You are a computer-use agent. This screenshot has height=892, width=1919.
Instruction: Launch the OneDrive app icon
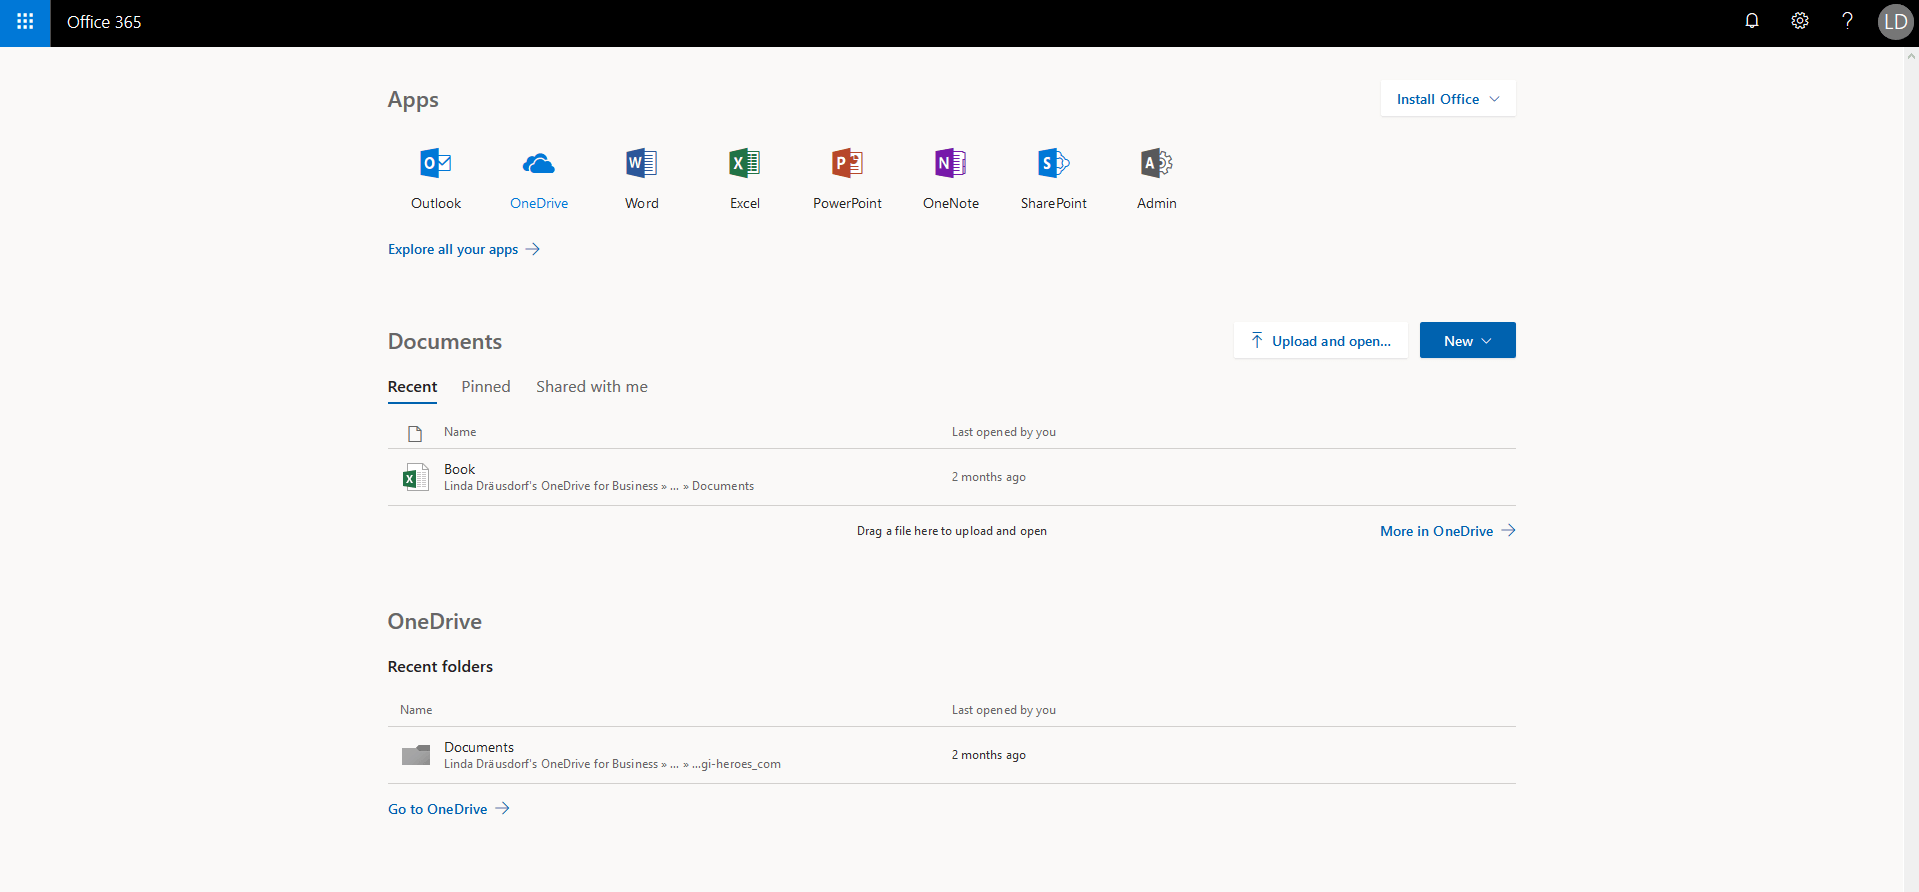(x=539, y=163)
